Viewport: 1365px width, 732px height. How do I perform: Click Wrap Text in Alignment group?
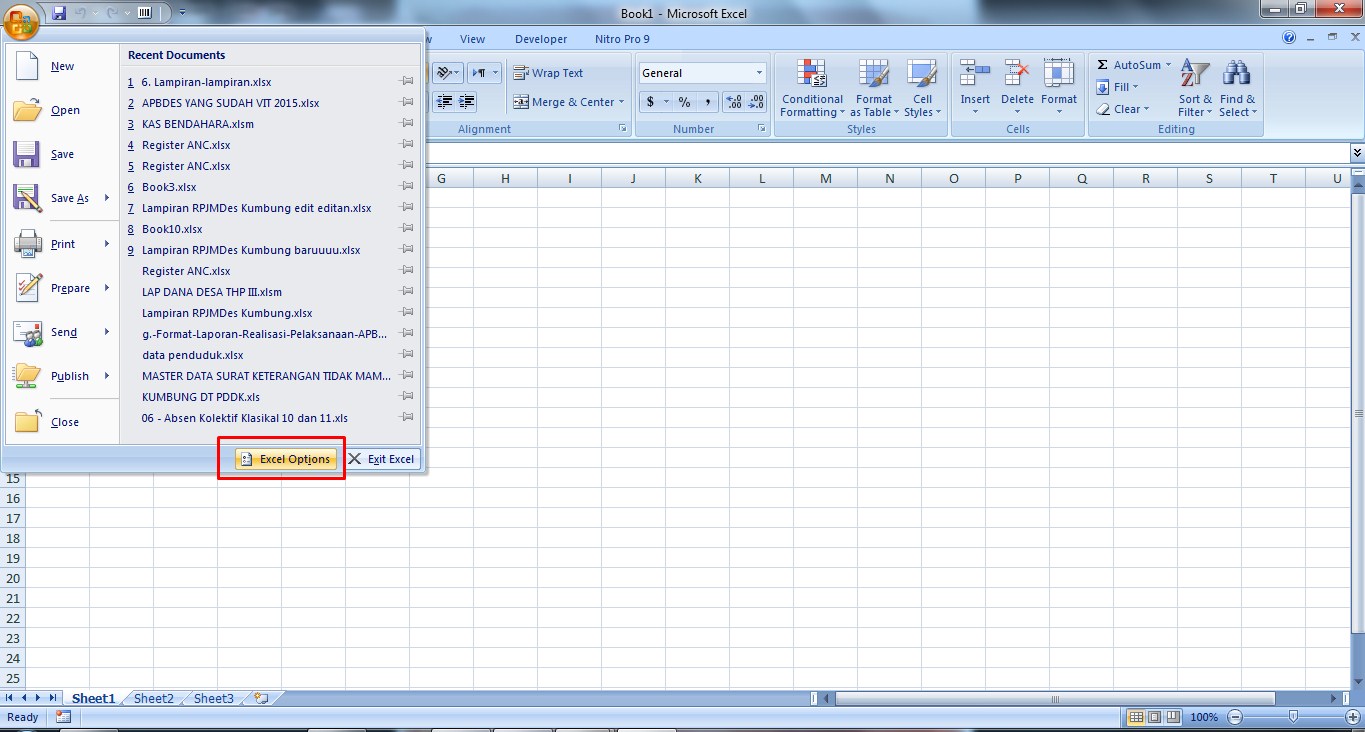[548, 73]
